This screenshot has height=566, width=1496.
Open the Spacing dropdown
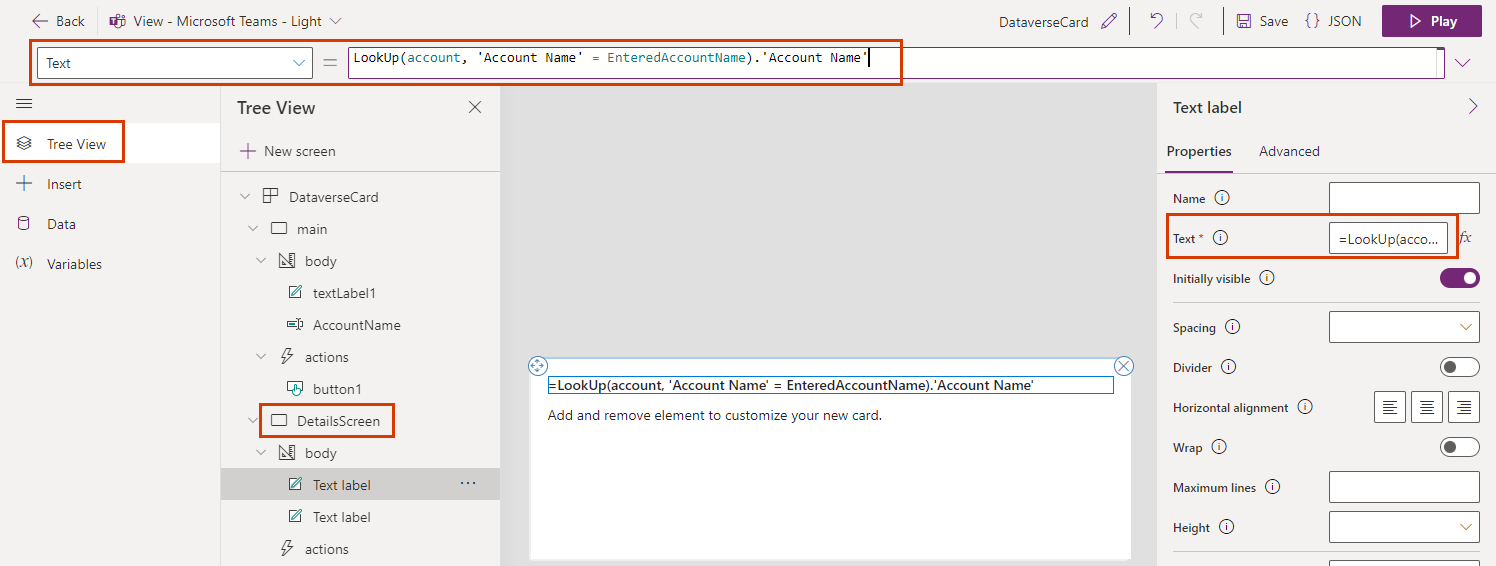tap(1404, 327)
